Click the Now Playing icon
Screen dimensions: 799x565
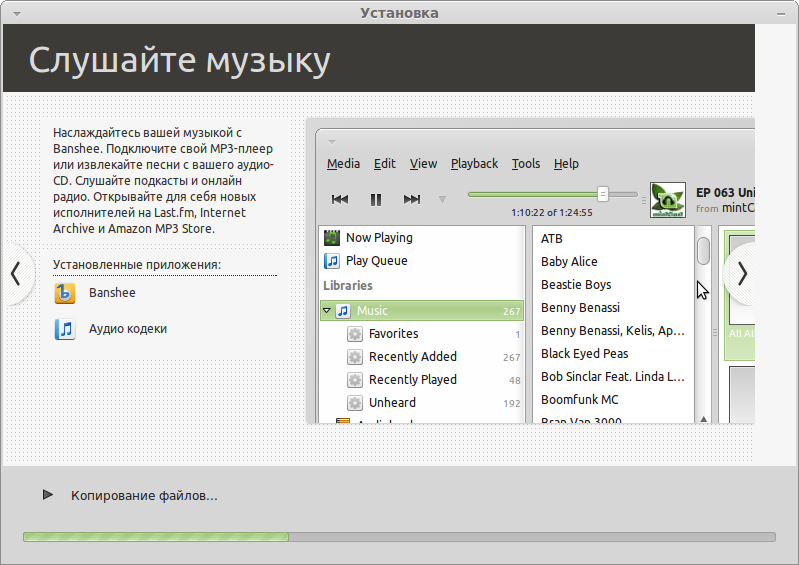pos(332,237)
